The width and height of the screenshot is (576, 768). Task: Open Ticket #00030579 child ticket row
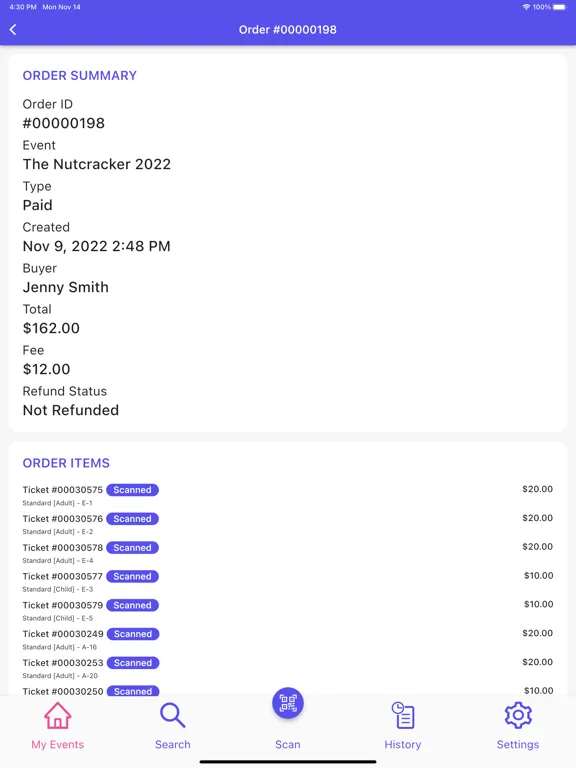pos(288,610)
